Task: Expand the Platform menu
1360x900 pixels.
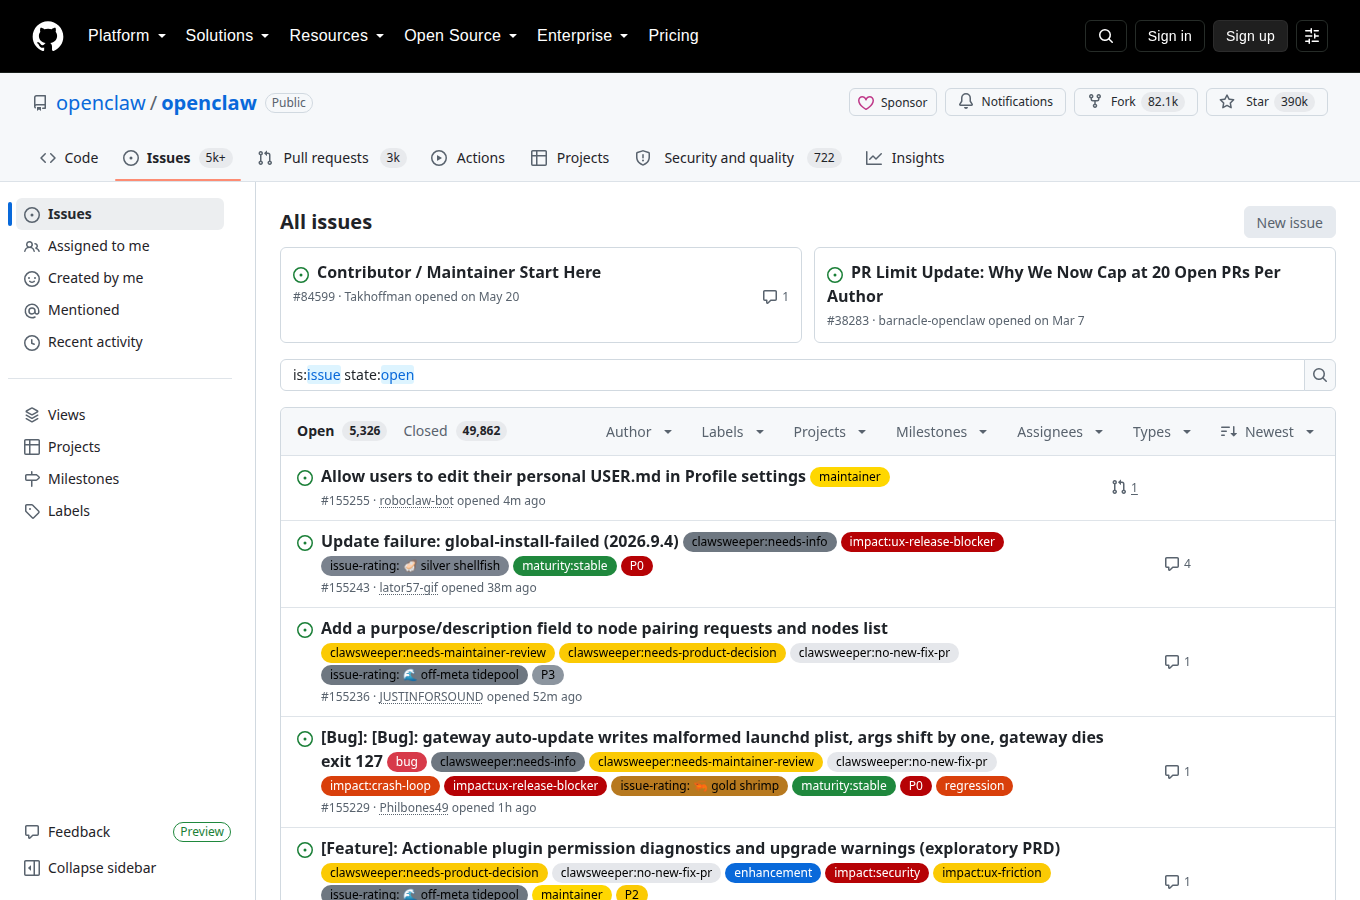Action: point(127,36)
